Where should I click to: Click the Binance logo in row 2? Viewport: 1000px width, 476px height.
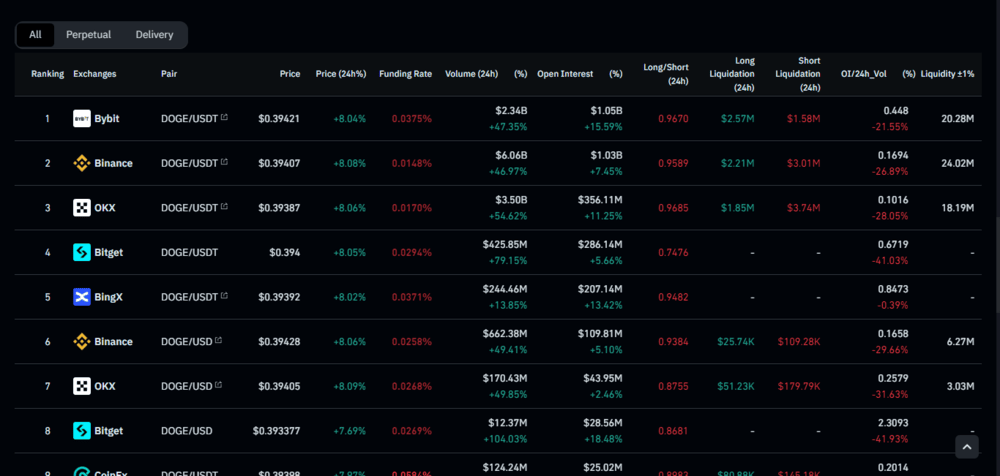[82, 163]
